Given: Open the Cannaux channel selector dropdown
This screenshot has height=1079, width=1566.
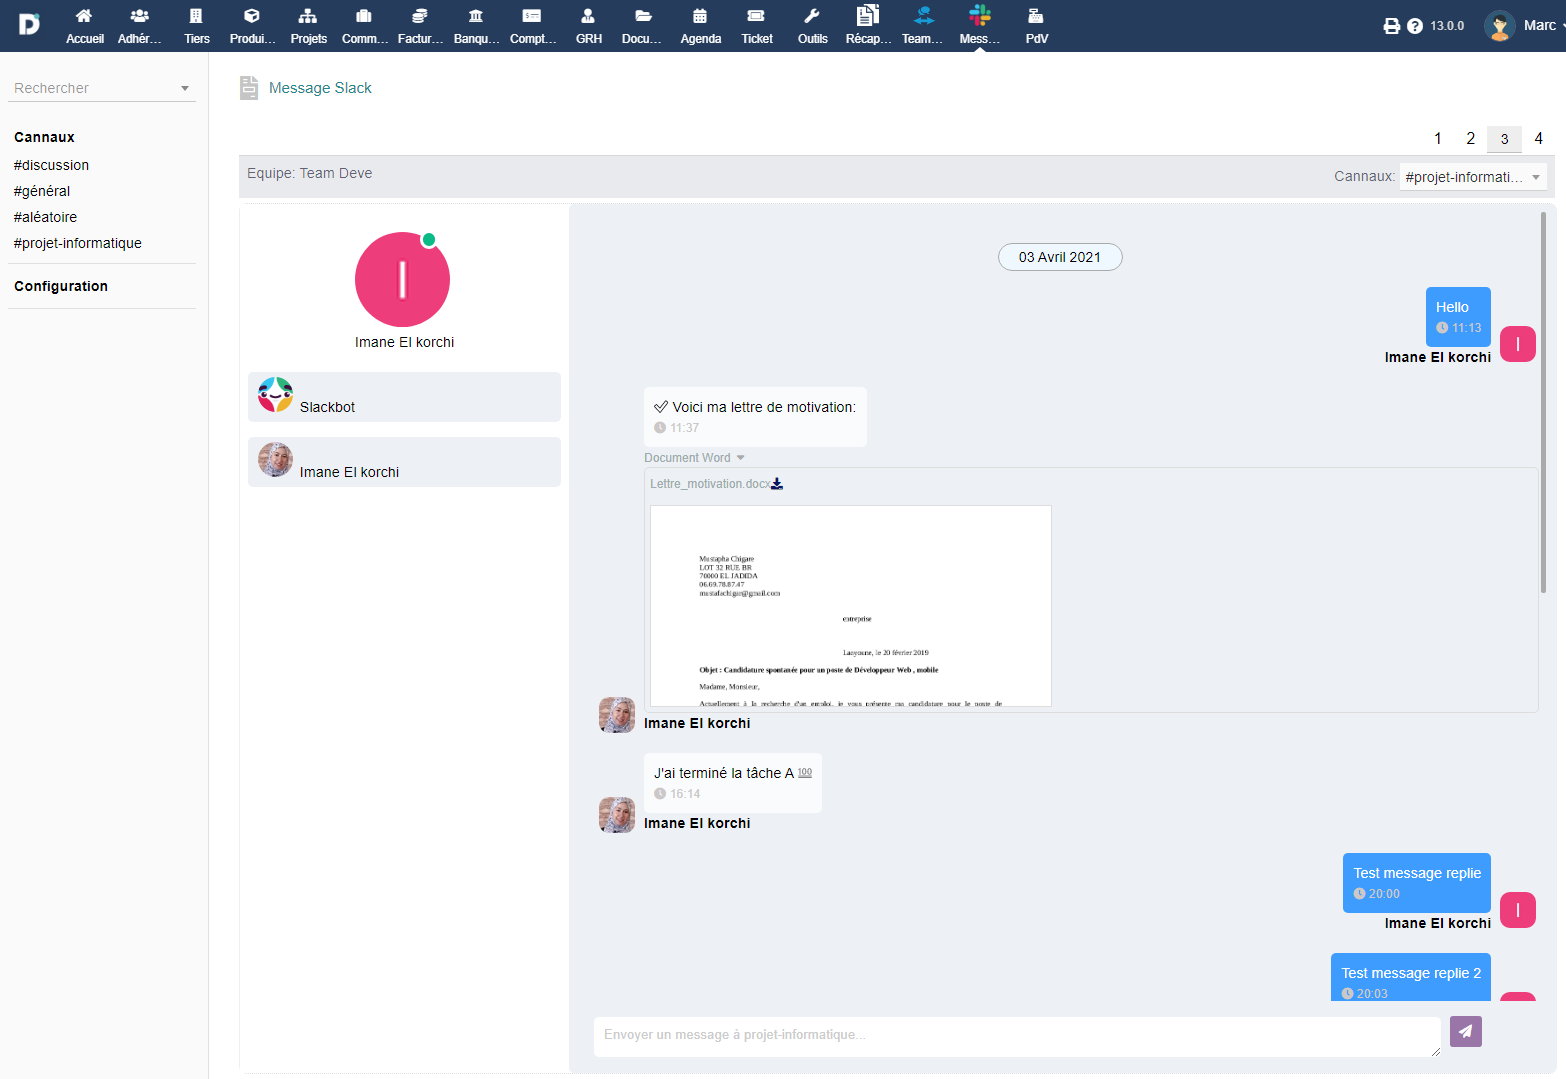Looking at the screenshot, I should click(x=1473, y=177).
